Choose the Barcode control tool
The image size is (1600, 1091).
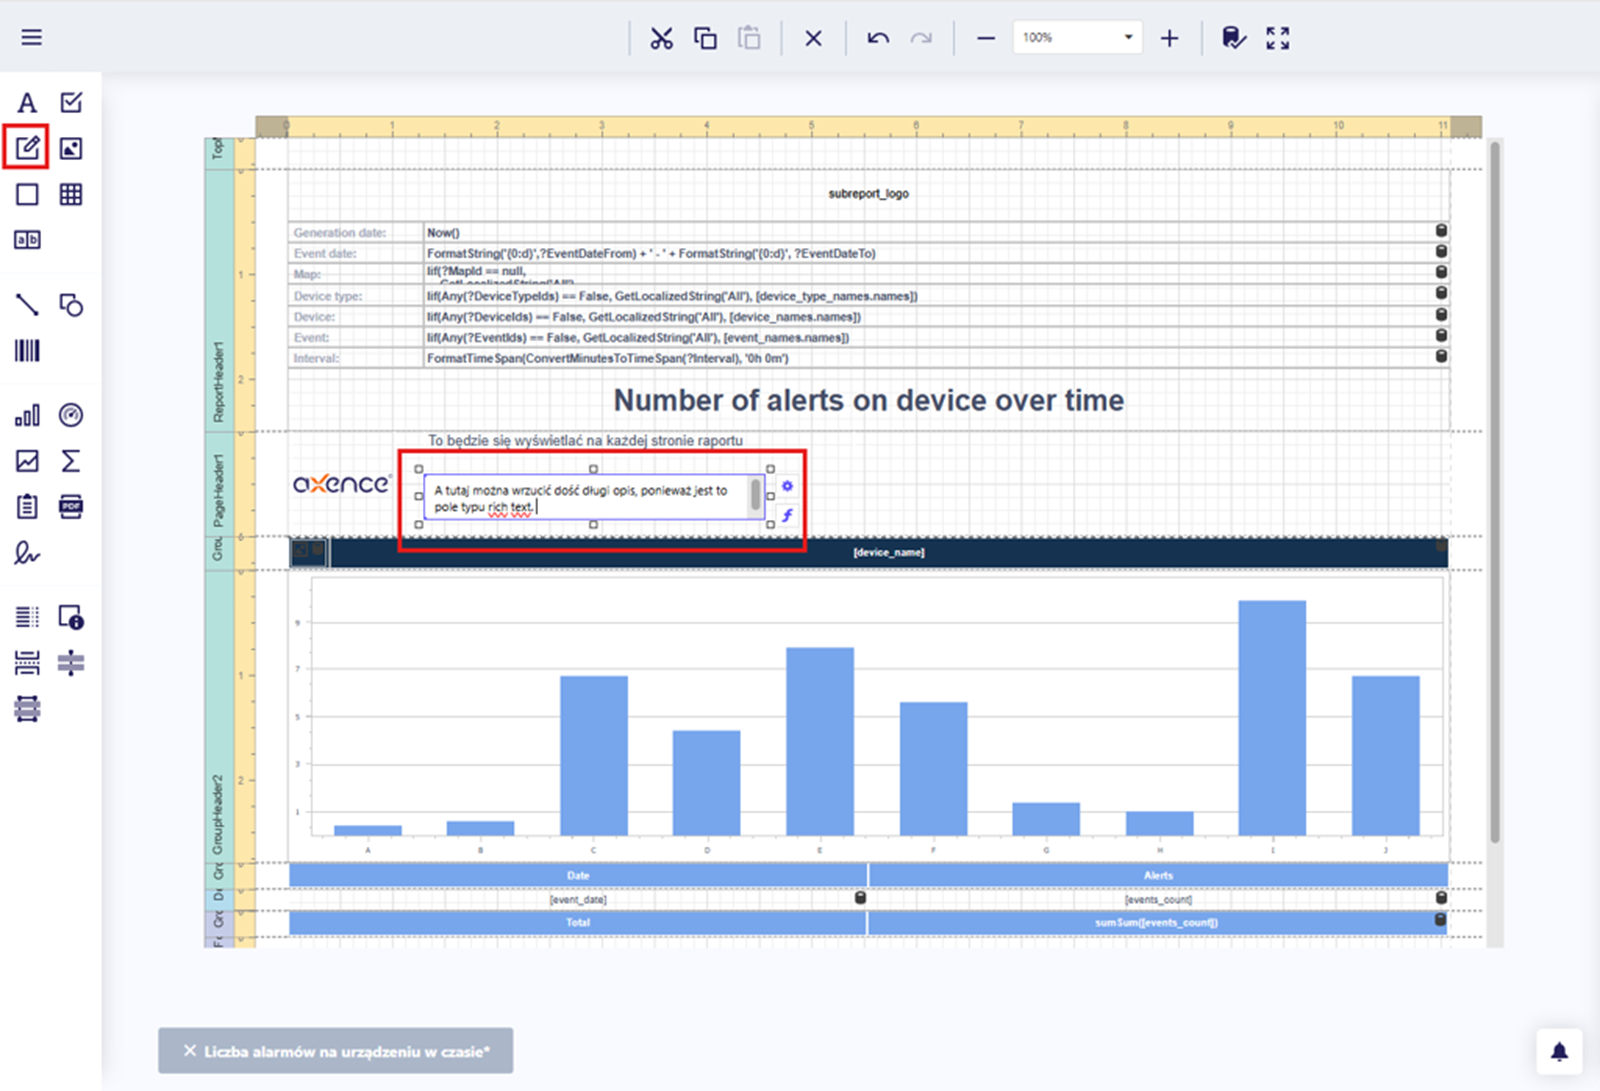tap(27, 351)
